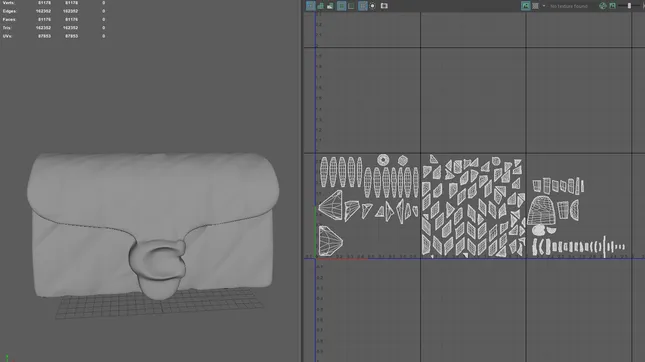Take a UV snapshot with the camera icon

pyautogui.click(x=384, y=6)
